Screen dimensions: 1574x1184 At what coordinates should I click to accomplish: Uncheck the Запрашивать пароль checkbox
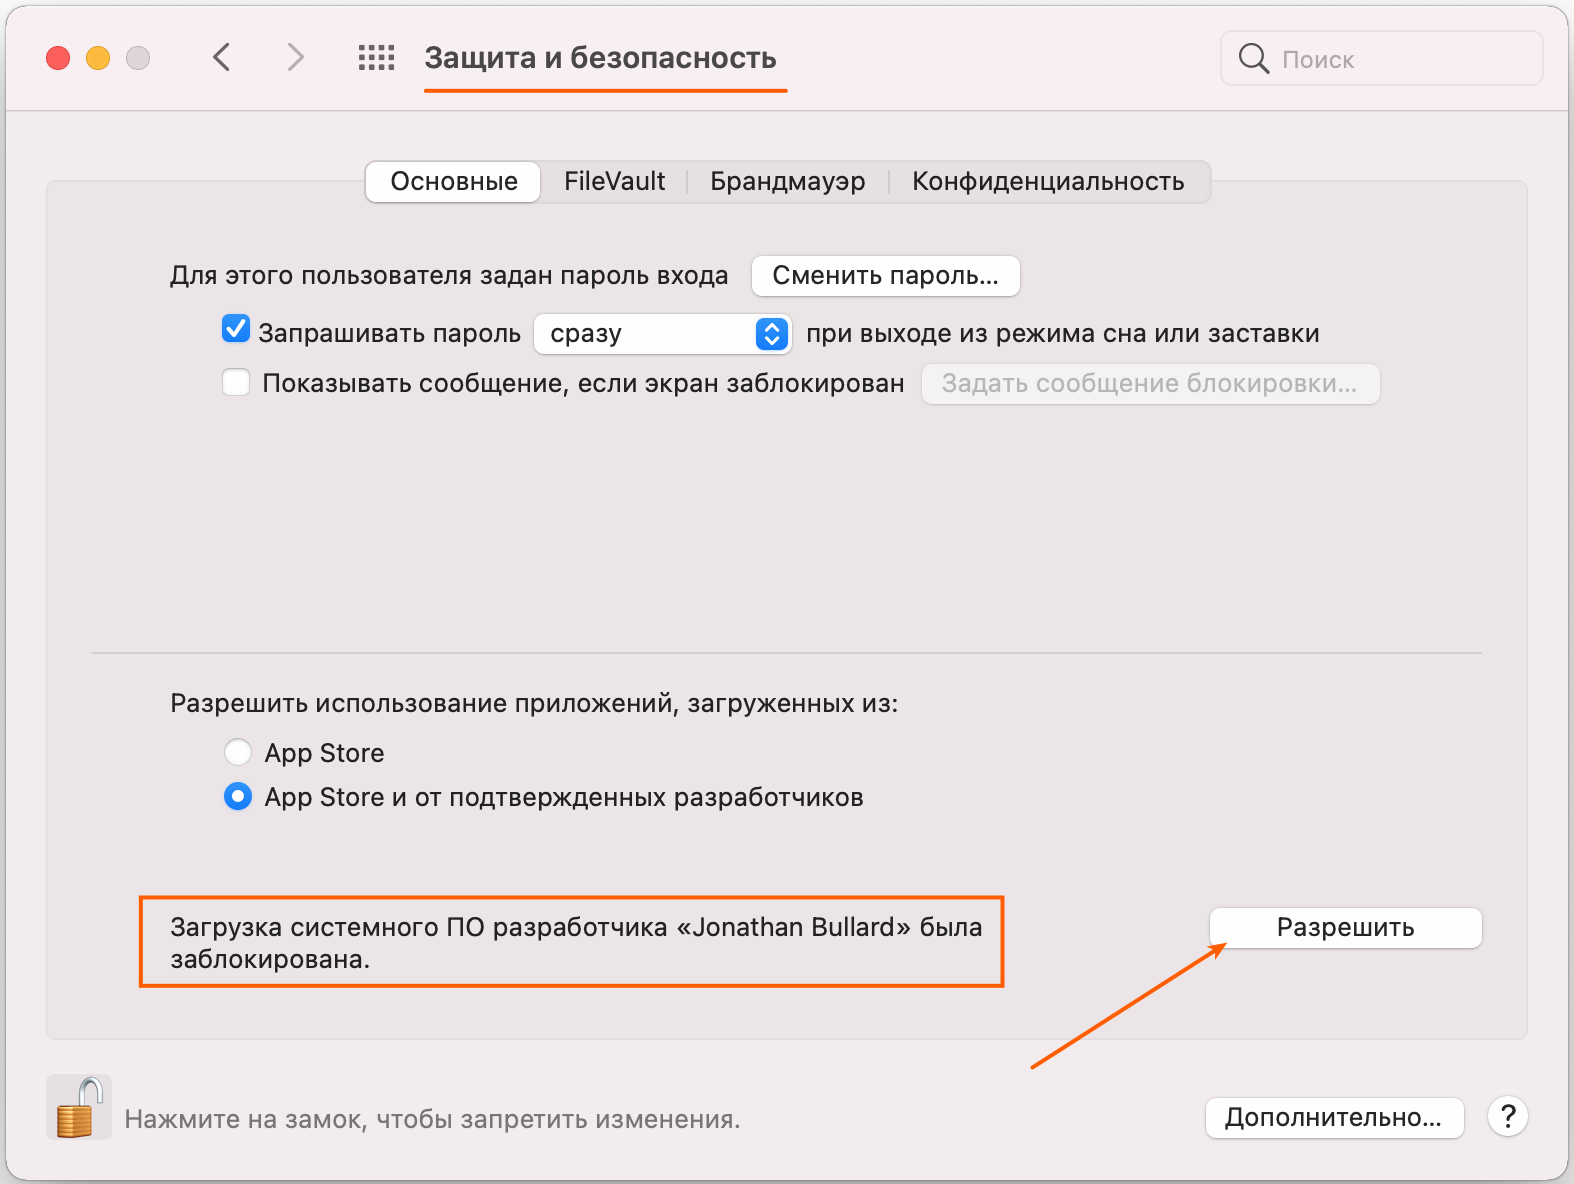click(236, 329)
